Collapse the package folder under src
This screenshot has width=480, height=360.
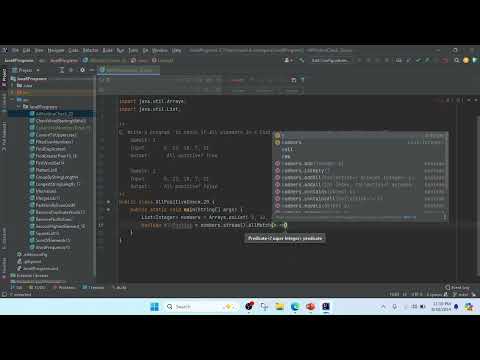click(x=19, y=107)
